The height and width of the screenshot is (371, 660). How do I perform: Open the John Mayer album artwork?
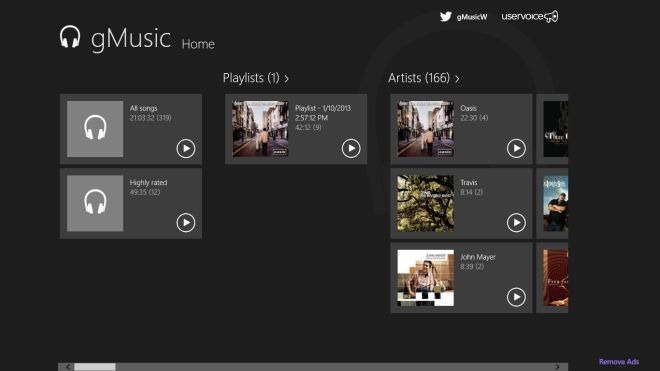click(x=426, y=278)
